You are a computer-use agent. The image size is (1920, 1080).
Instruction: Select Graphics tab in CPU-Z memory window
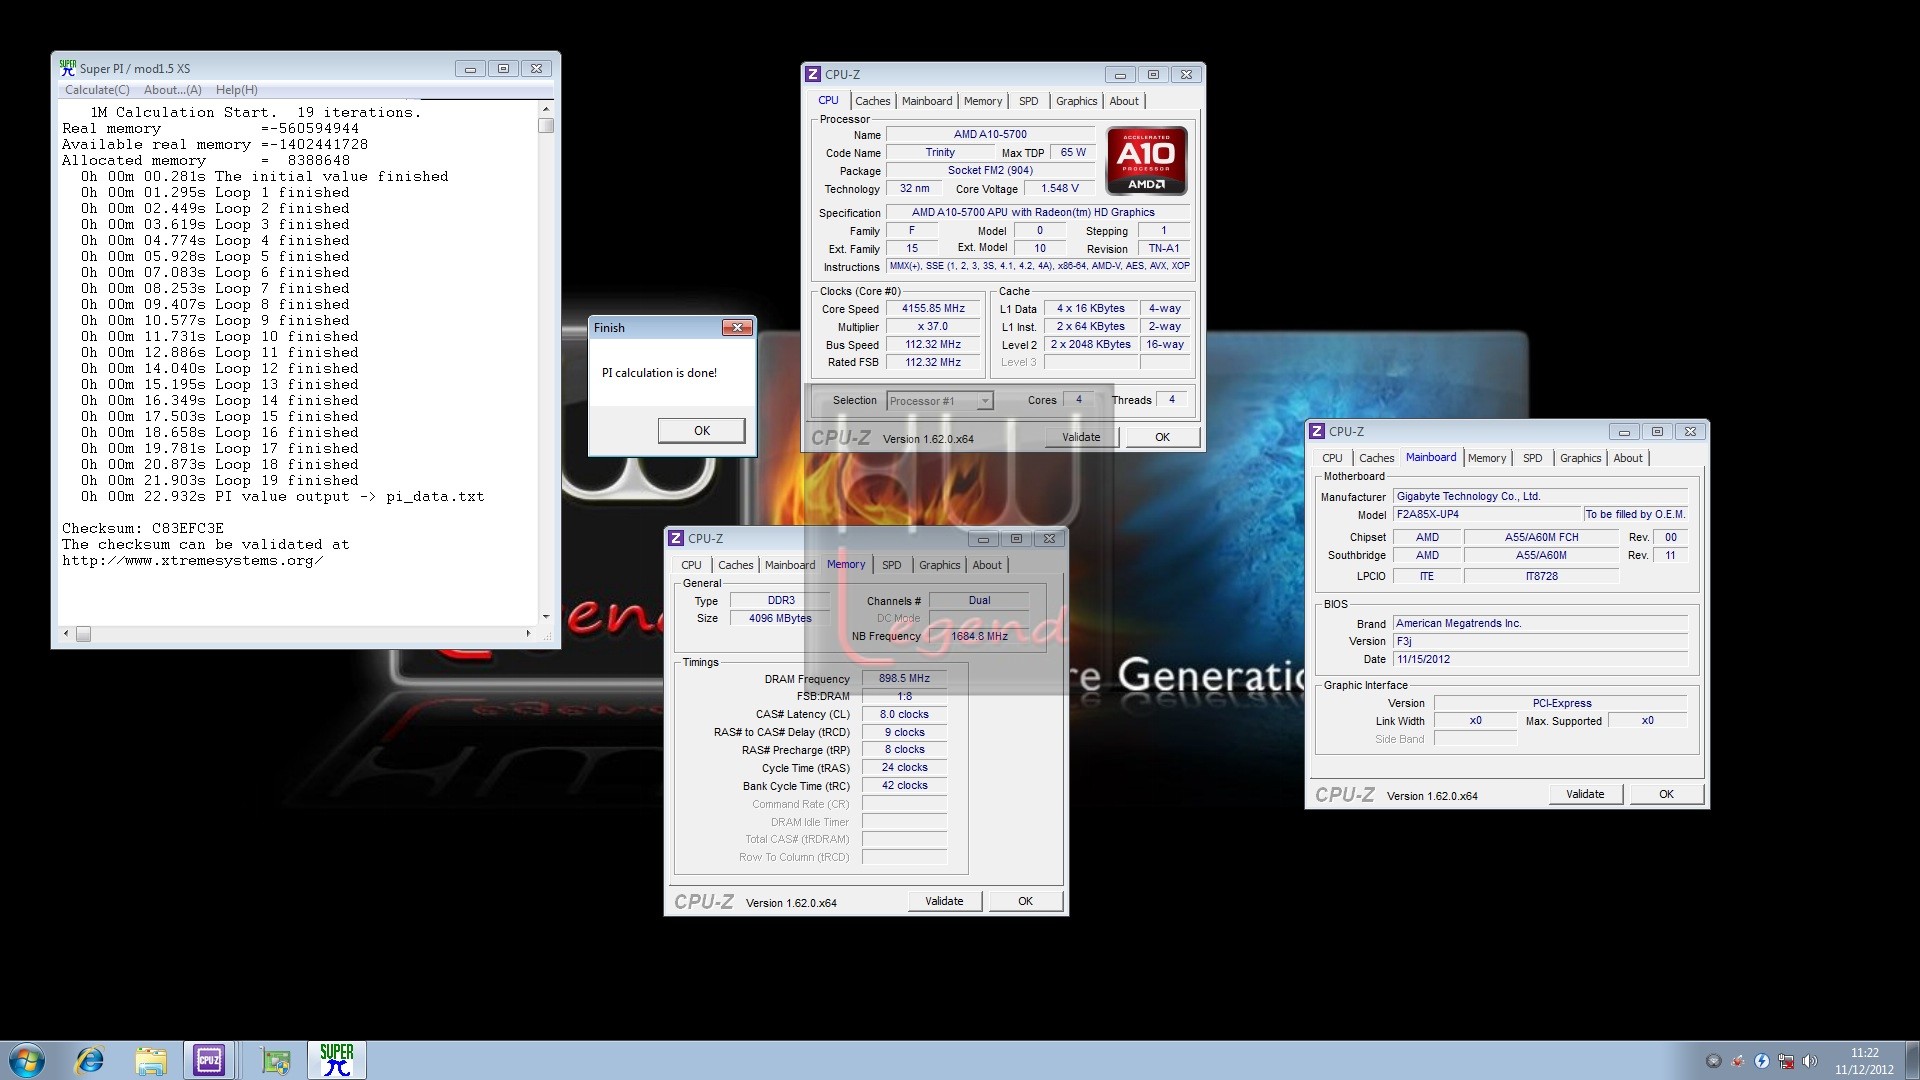click(939, 565)
